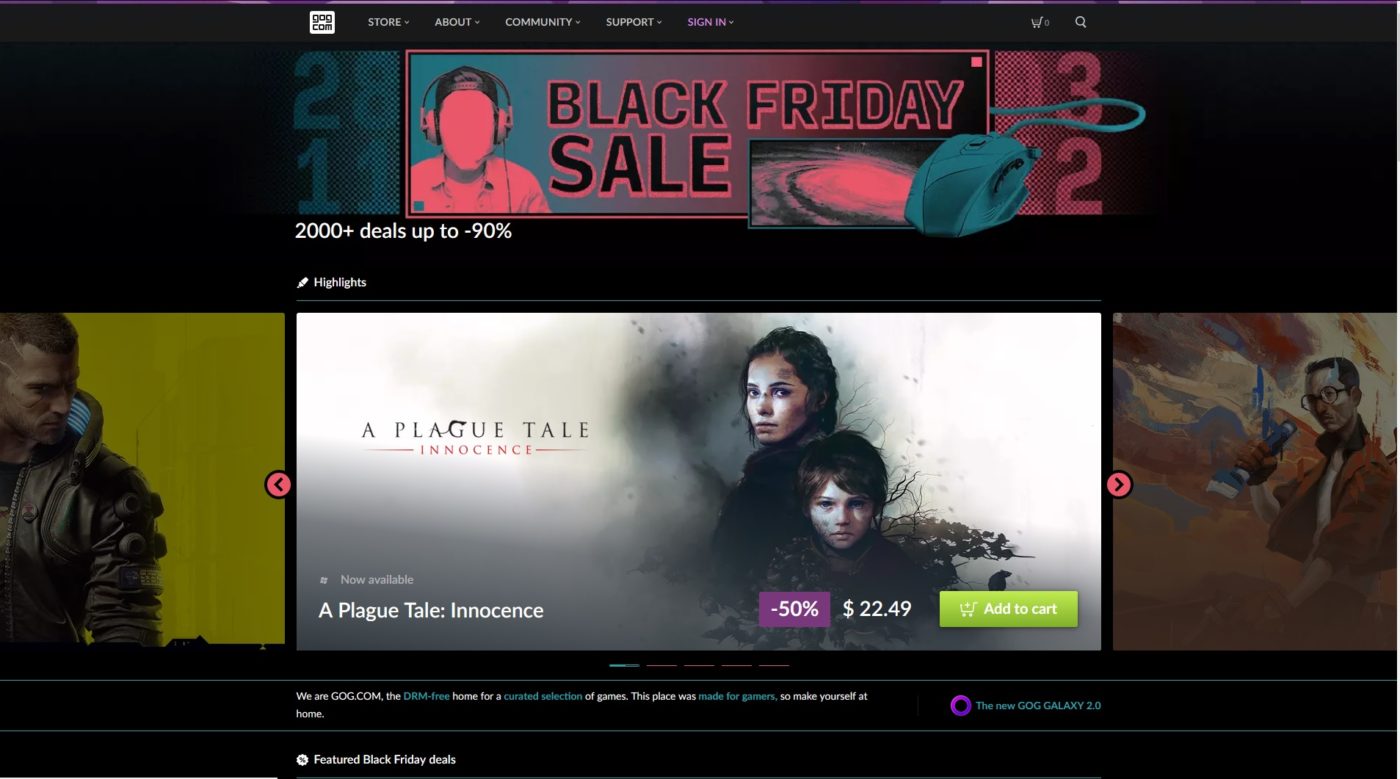Open the Sign In dropdown
Screen dimensions: 1400x779
click(x=710, y=22)
